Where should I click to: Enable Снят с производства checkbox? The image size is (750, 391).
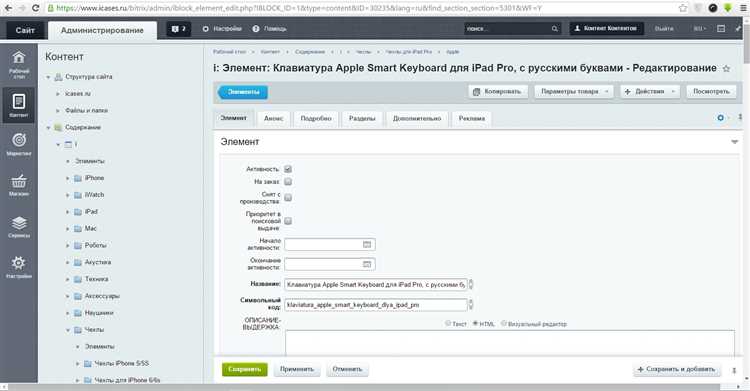tap(288, 198)
